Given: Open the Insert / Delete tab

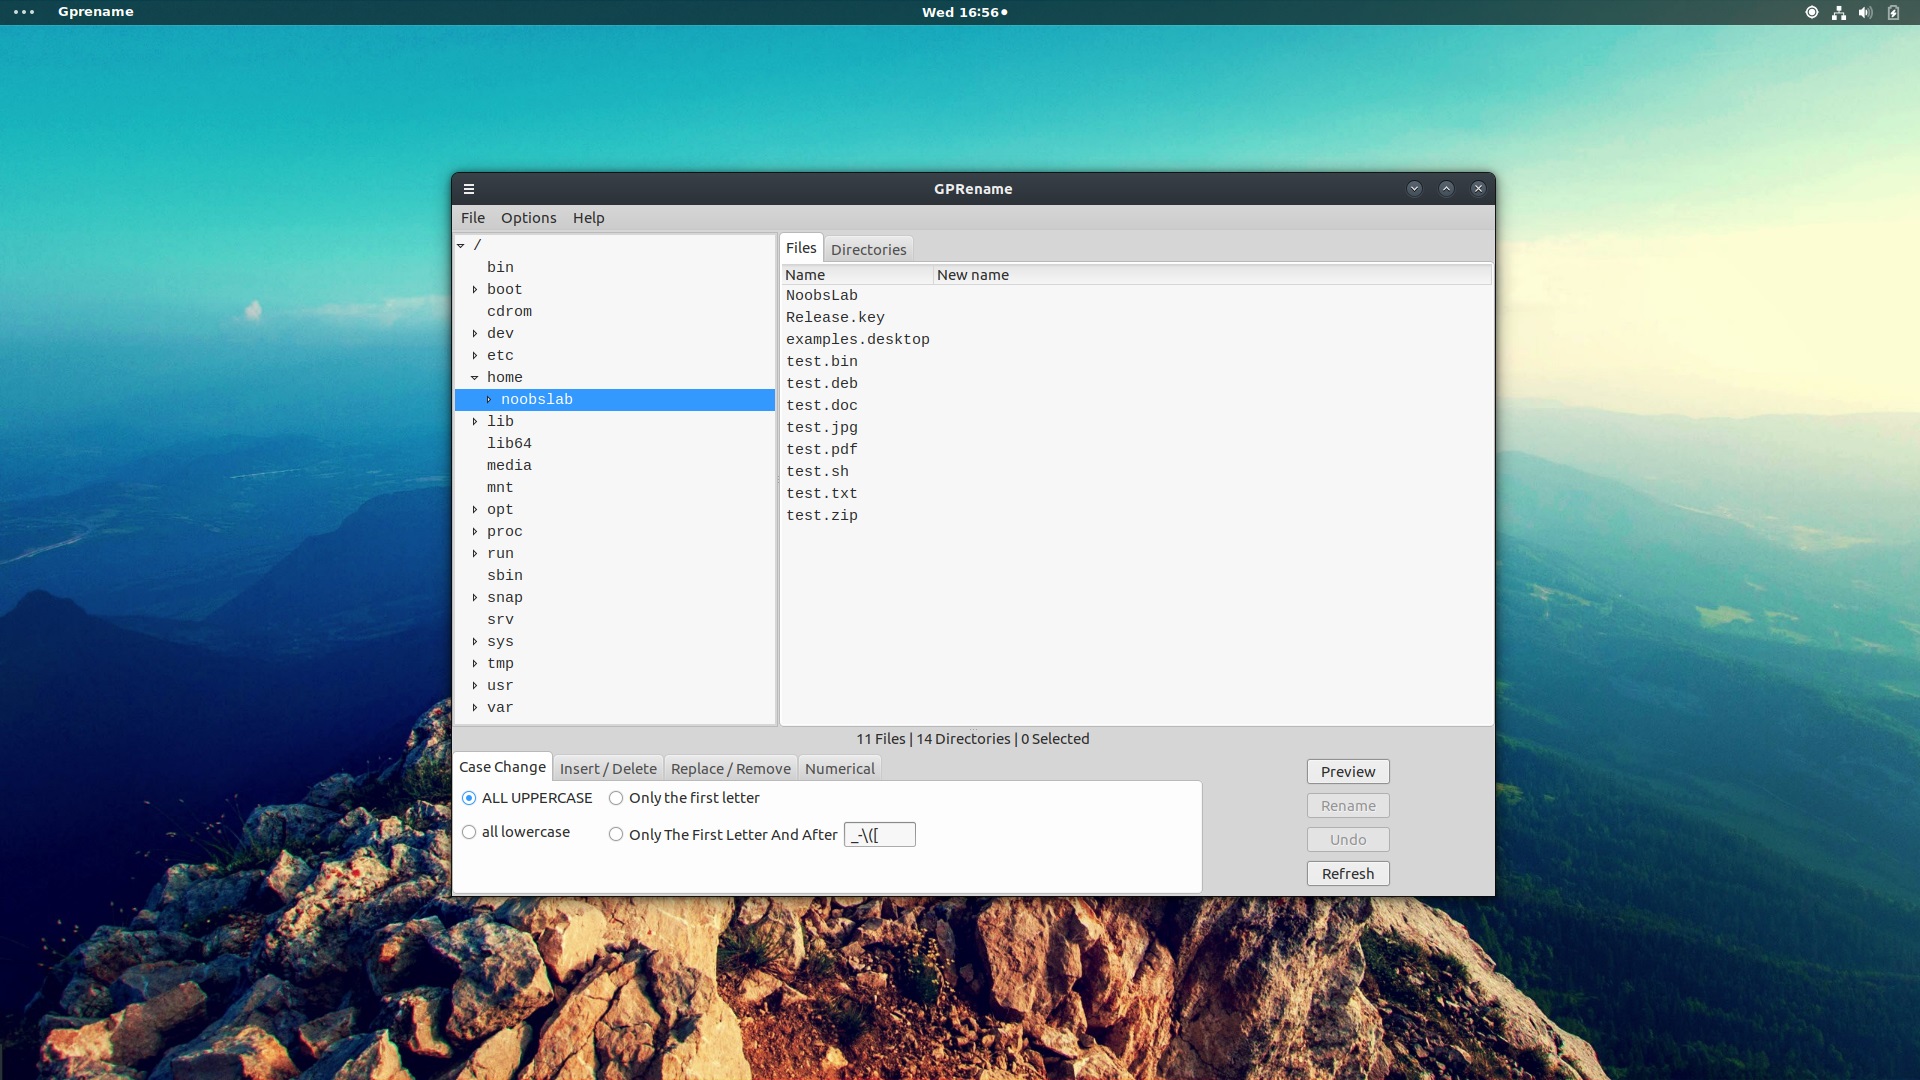Looking at the screenshot, I should click(x=607, y=768).
